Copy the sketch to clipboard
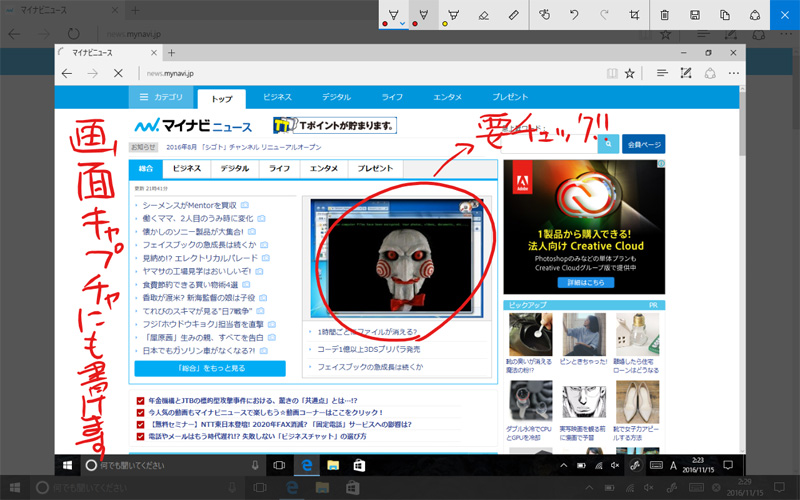 (x=724, y=15)
